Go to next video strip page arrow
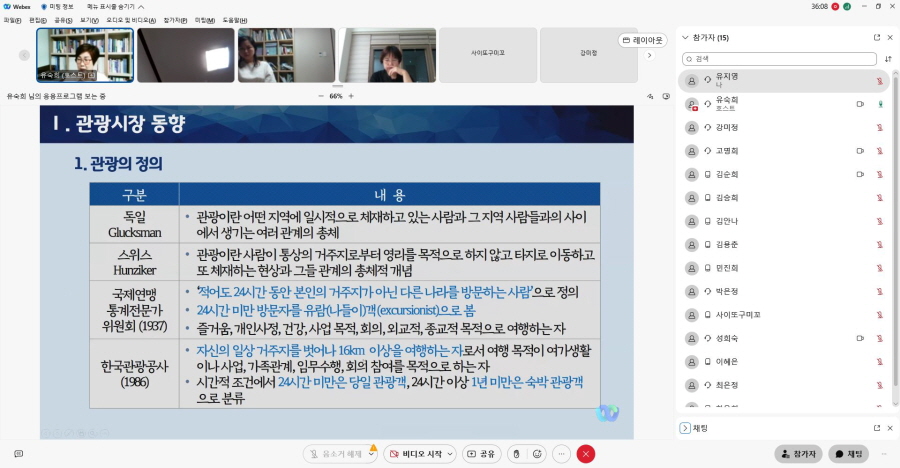 [x=649, y=55]
